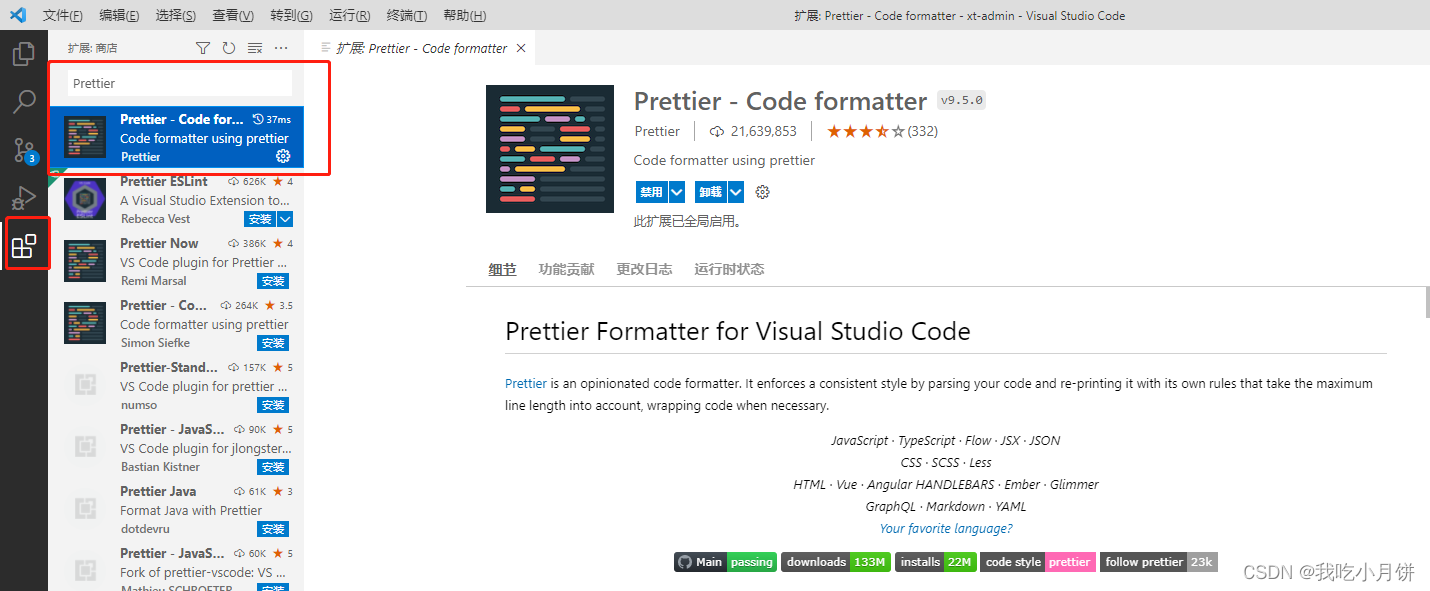1430x591 pixels.
Task: Select Prettier Java list entry
Action: click(176, 510)
